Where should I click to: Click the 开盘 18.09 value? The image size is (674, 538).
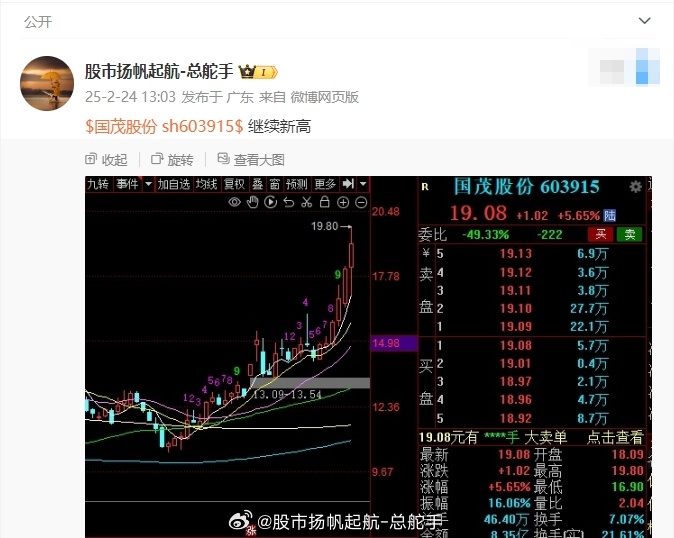click(x=628, y=455)
